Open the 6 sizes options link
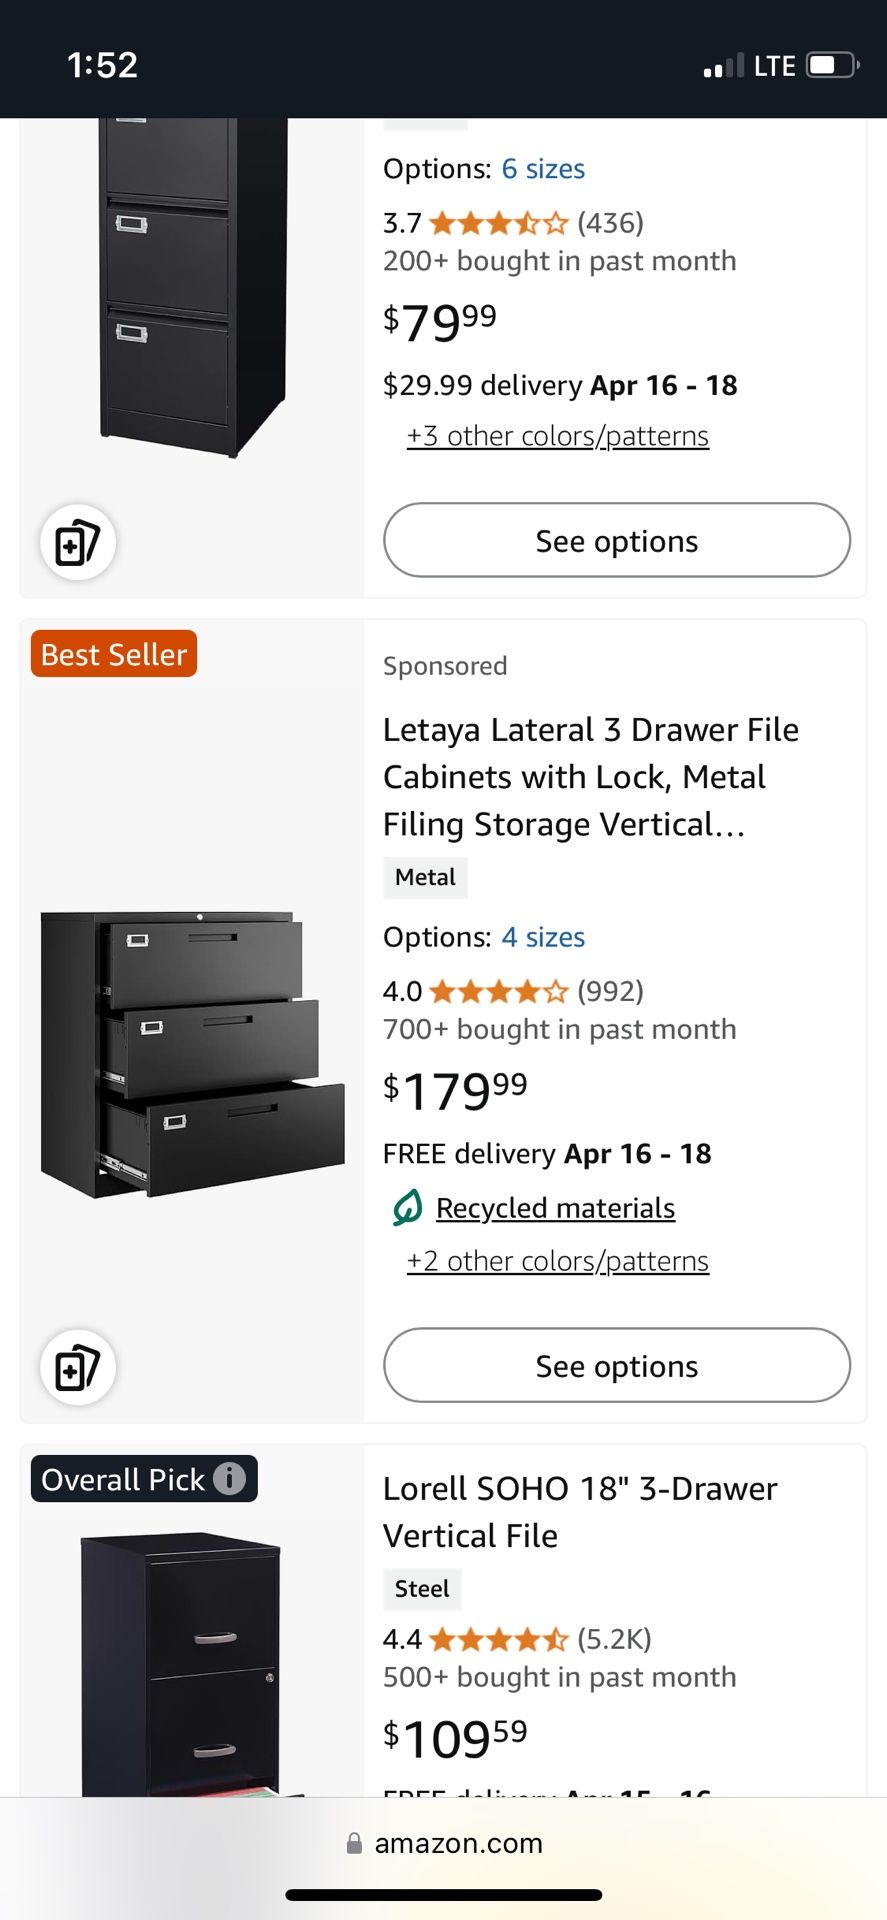Image resolution: width=887 pixels, height=1920 pixels. click(543, 168)
